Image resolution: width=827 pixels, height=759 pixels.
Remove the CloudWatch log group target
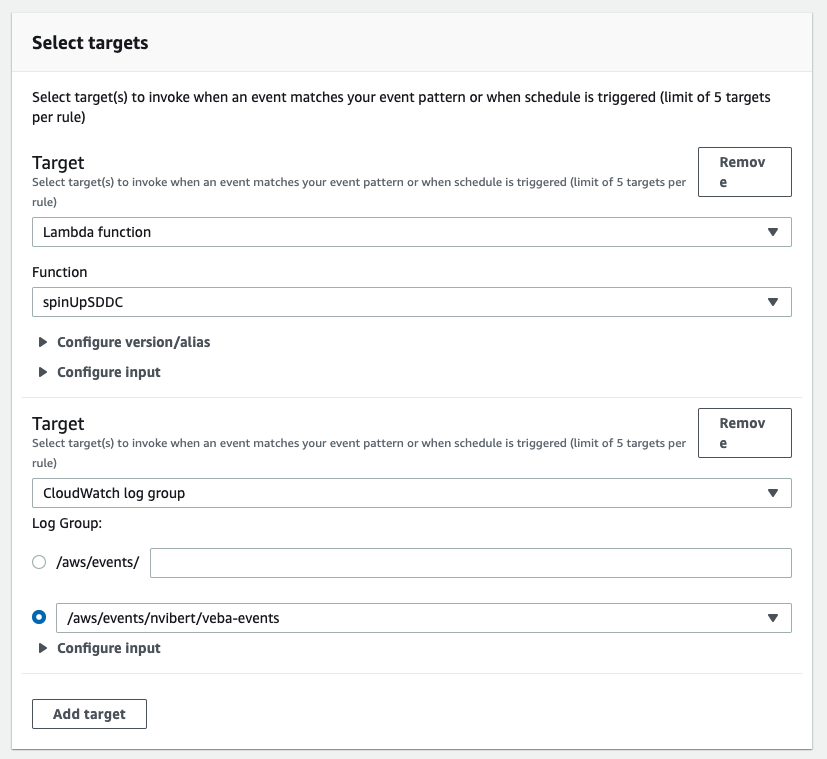[744, 433]
